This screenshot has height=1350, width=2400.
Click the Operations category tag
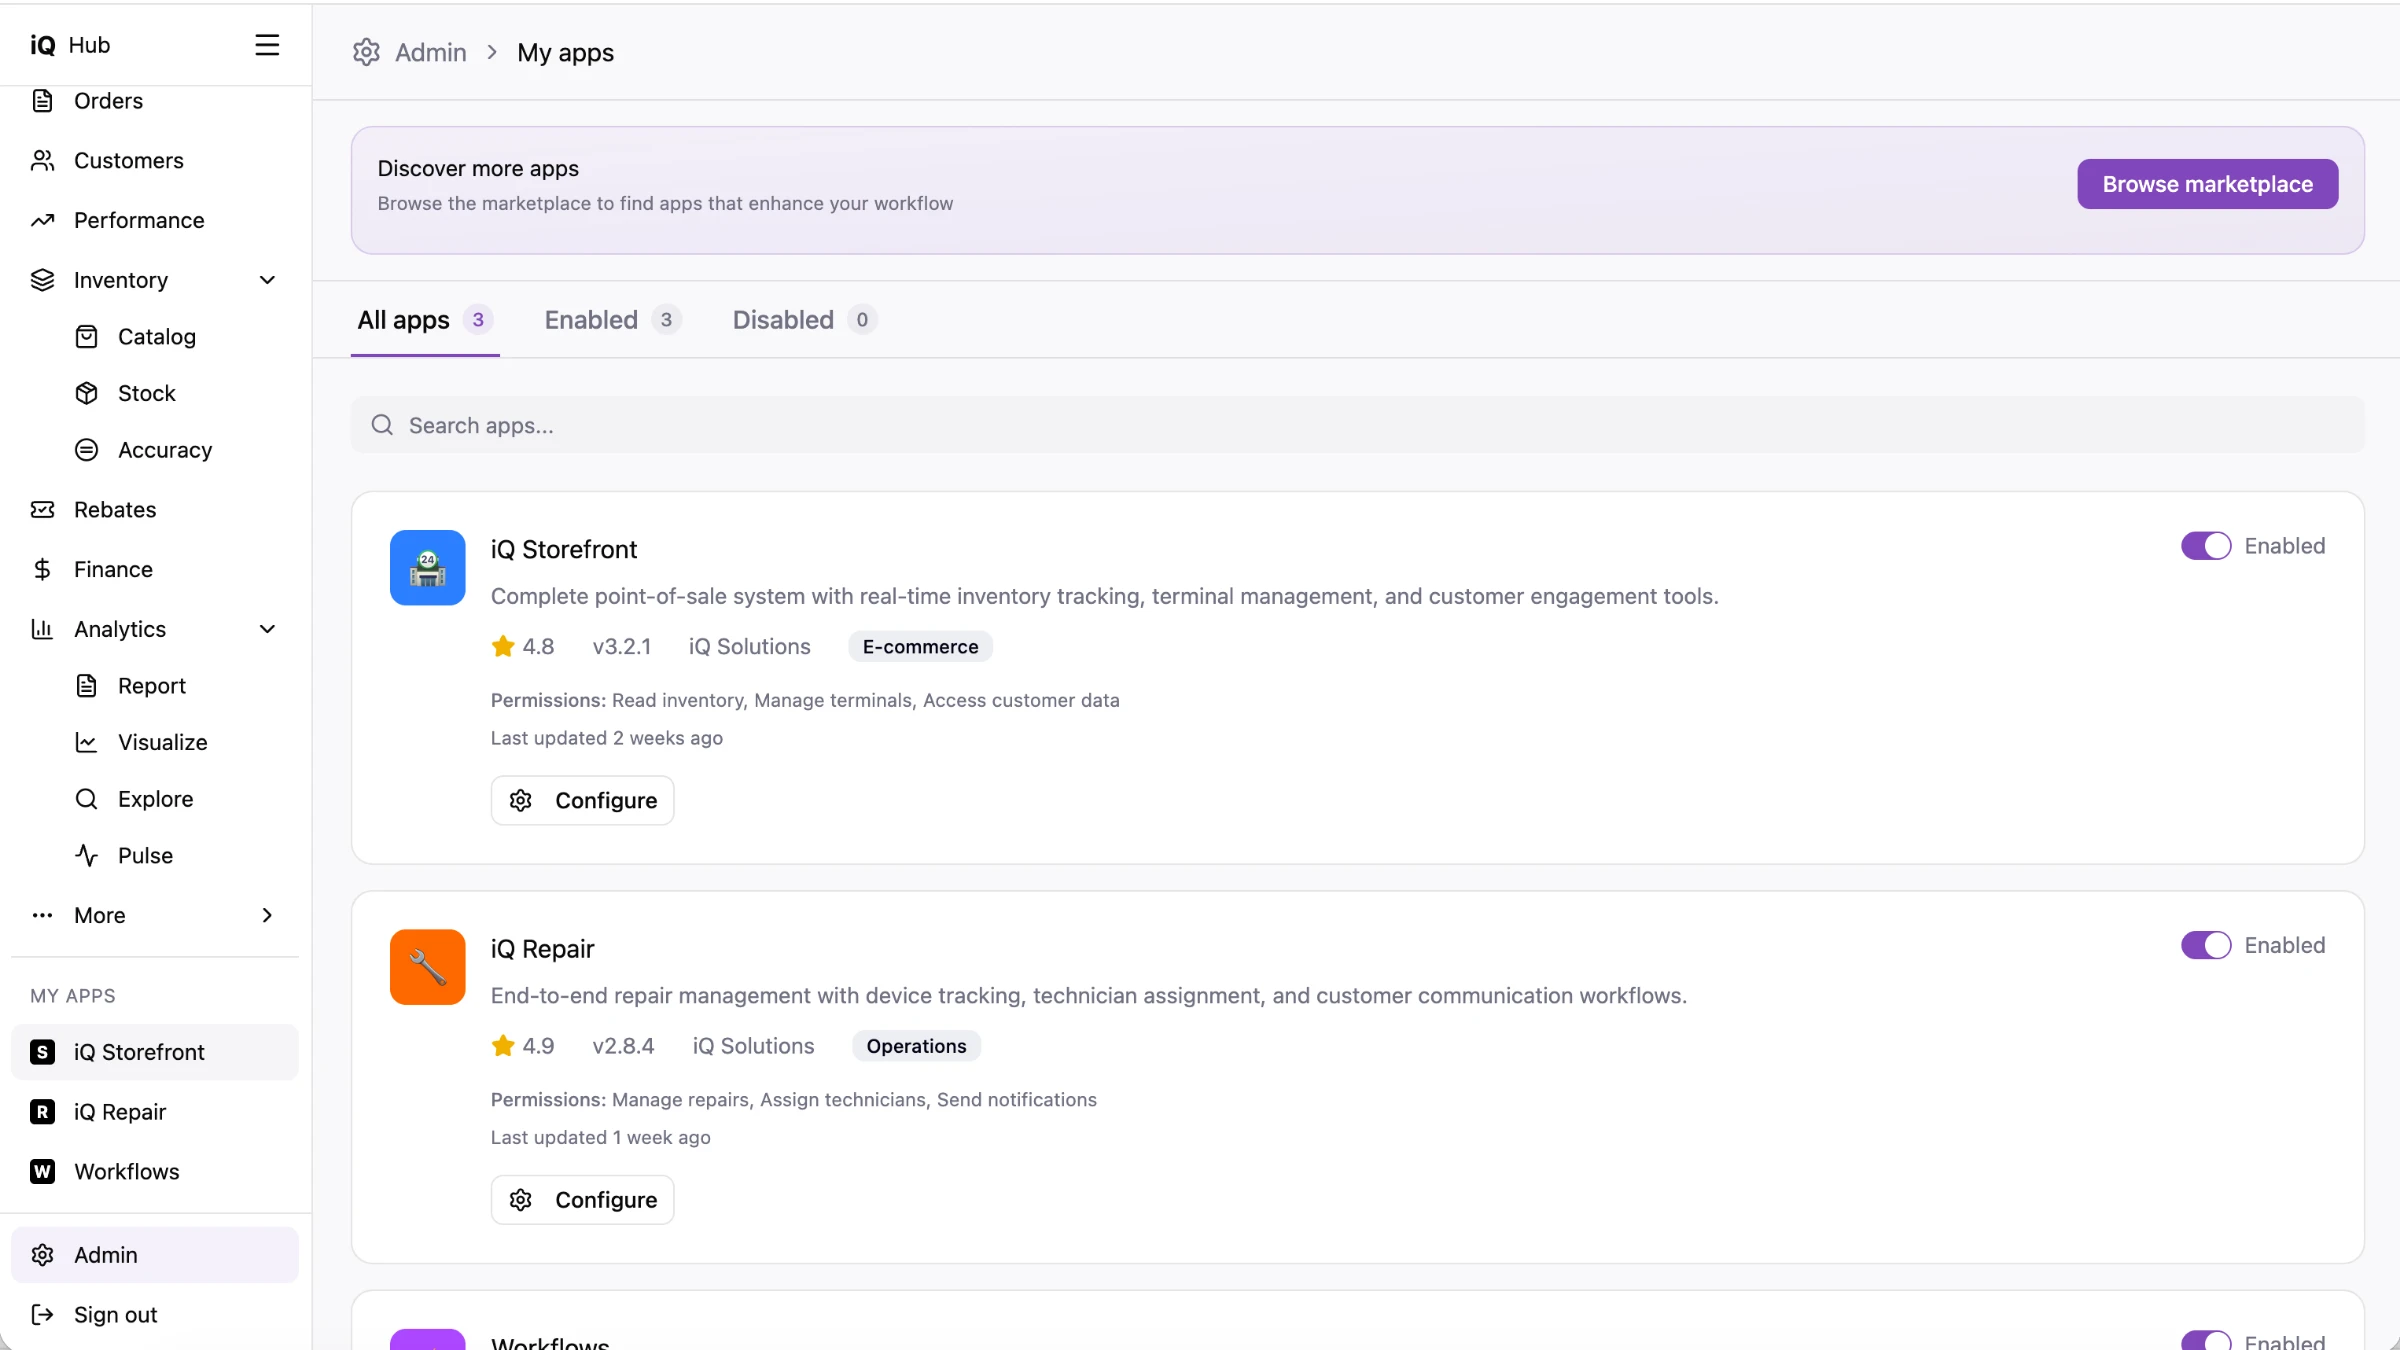(x=916, y=1046)
